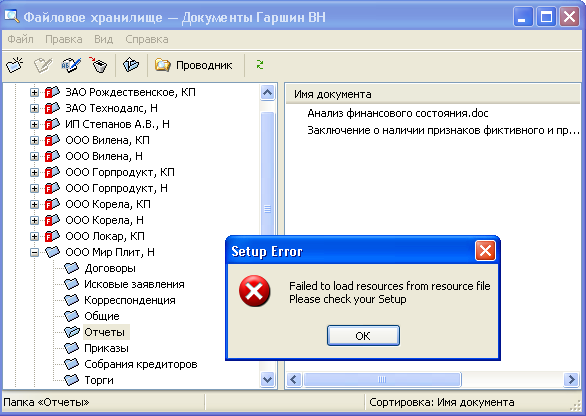Viewport: 586px width, 416px height.
Task: Click the tree scrollbar down arrow
Action: pyautogui.click(x=268, y=380)
